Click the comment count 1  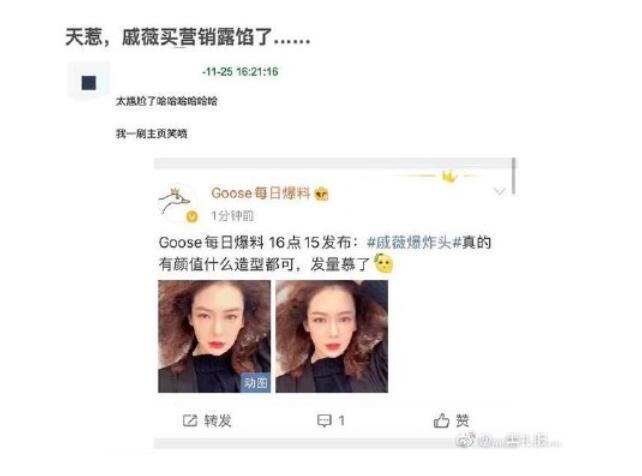click(341, 421)
